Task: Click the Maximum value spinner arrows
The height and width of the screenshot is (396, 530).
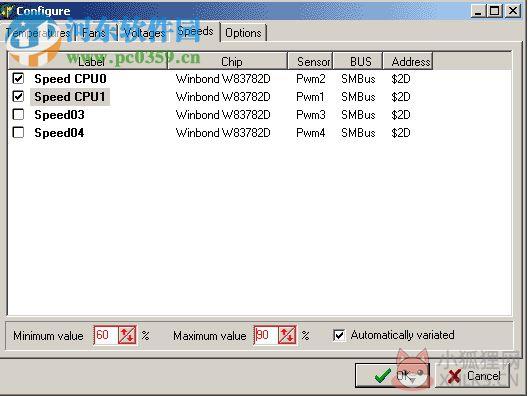Action: pos(287,335)
